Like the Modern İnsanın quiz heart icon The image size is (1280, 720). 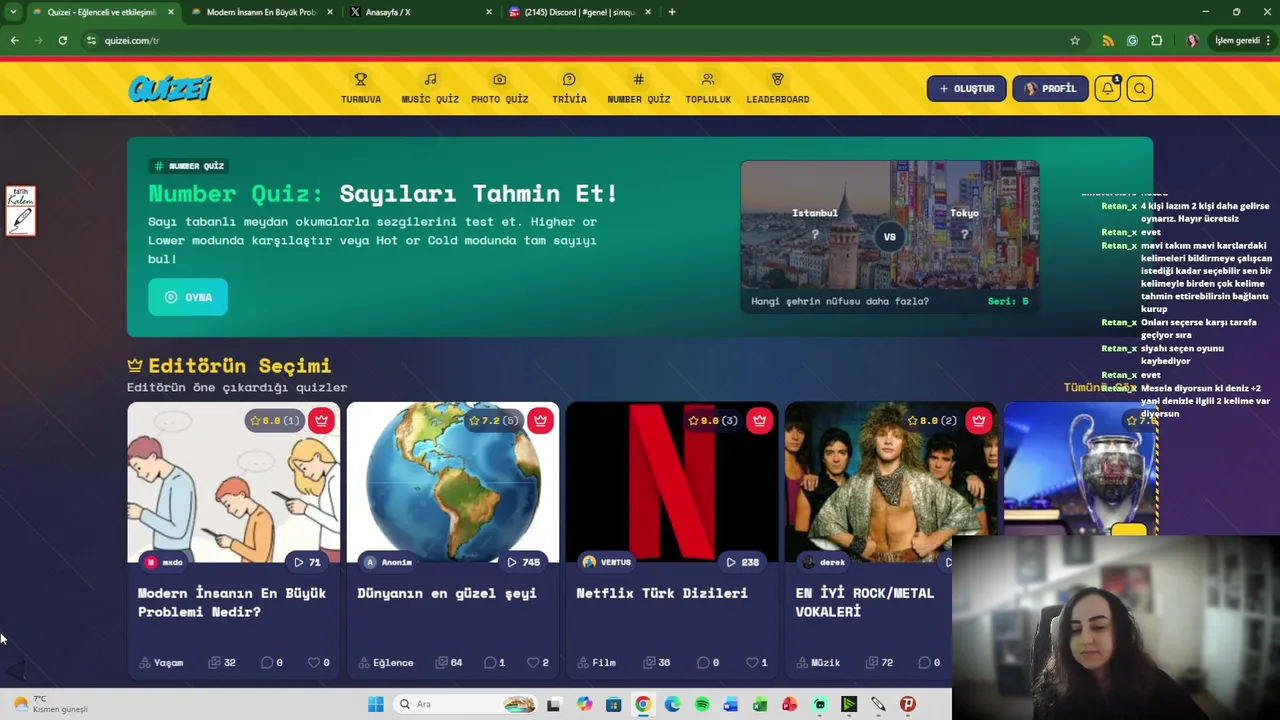pos(314,662)
